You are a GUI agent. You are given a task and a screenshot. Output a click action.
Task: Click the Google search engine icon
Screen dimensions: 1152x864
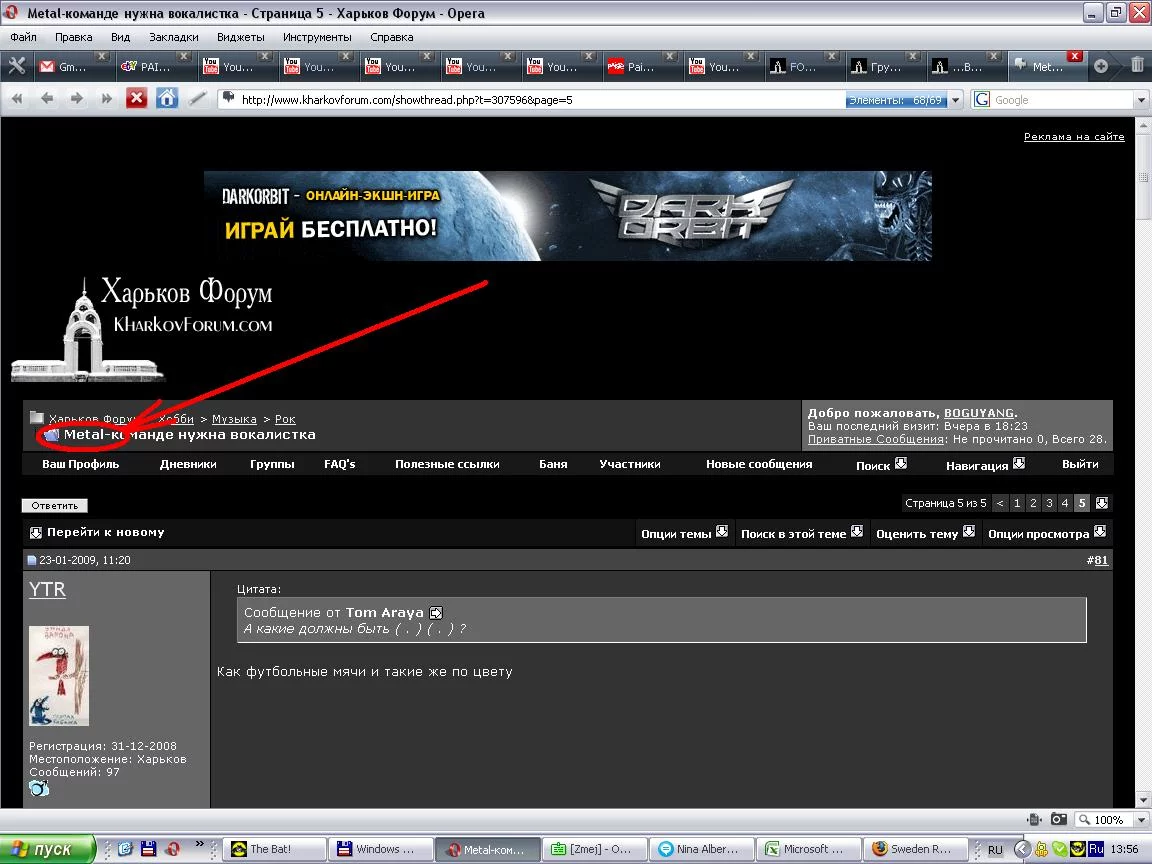(982, 99)
